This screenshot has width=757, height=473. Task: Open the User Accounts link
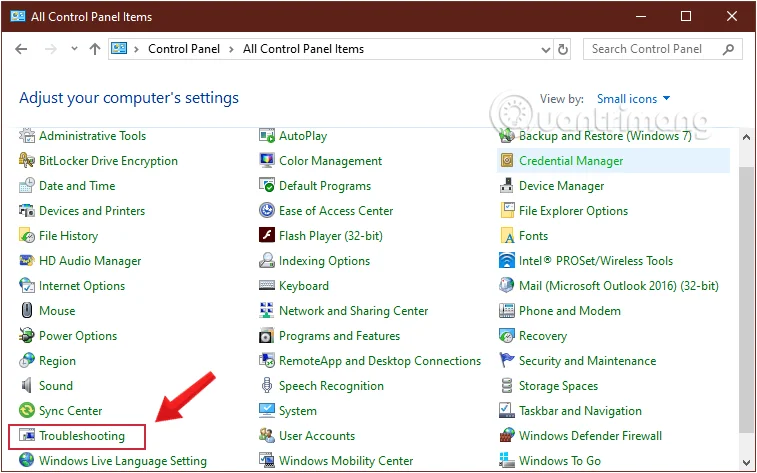(x=317, y=436)
